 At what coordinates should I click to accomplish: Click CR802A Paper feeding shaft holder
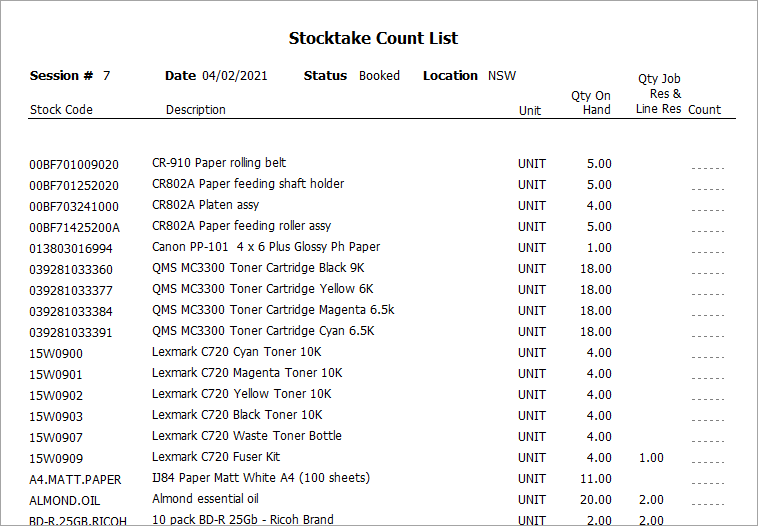click(248, 184)
